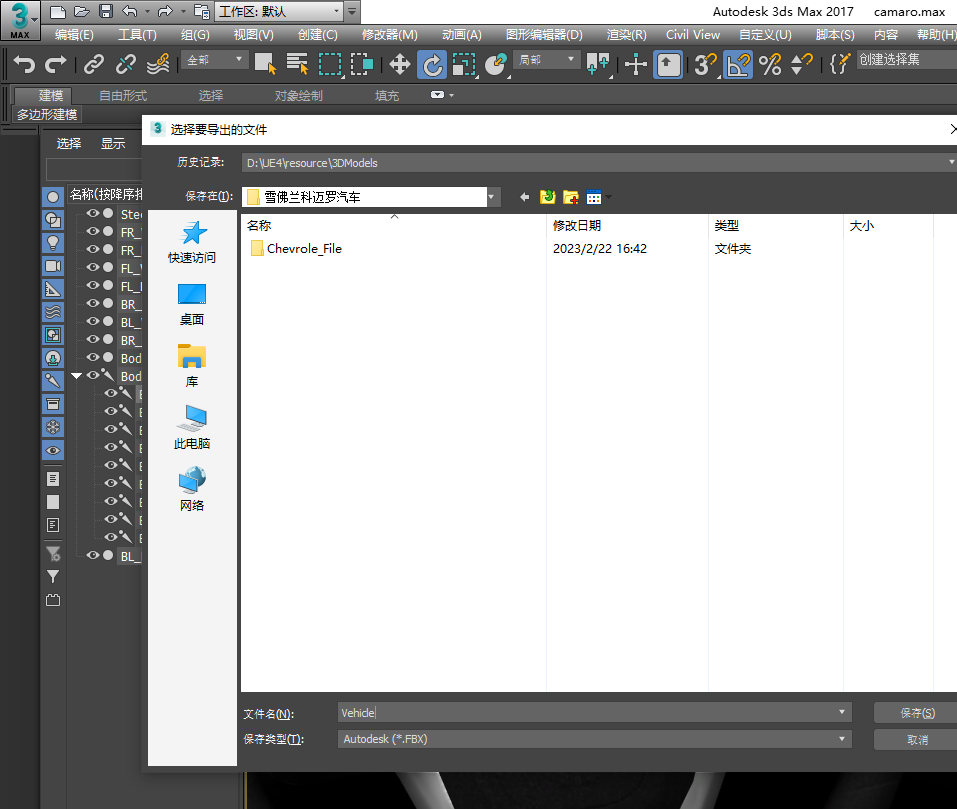Switch to the 自由形式 ribbon tab

[123, 96]
